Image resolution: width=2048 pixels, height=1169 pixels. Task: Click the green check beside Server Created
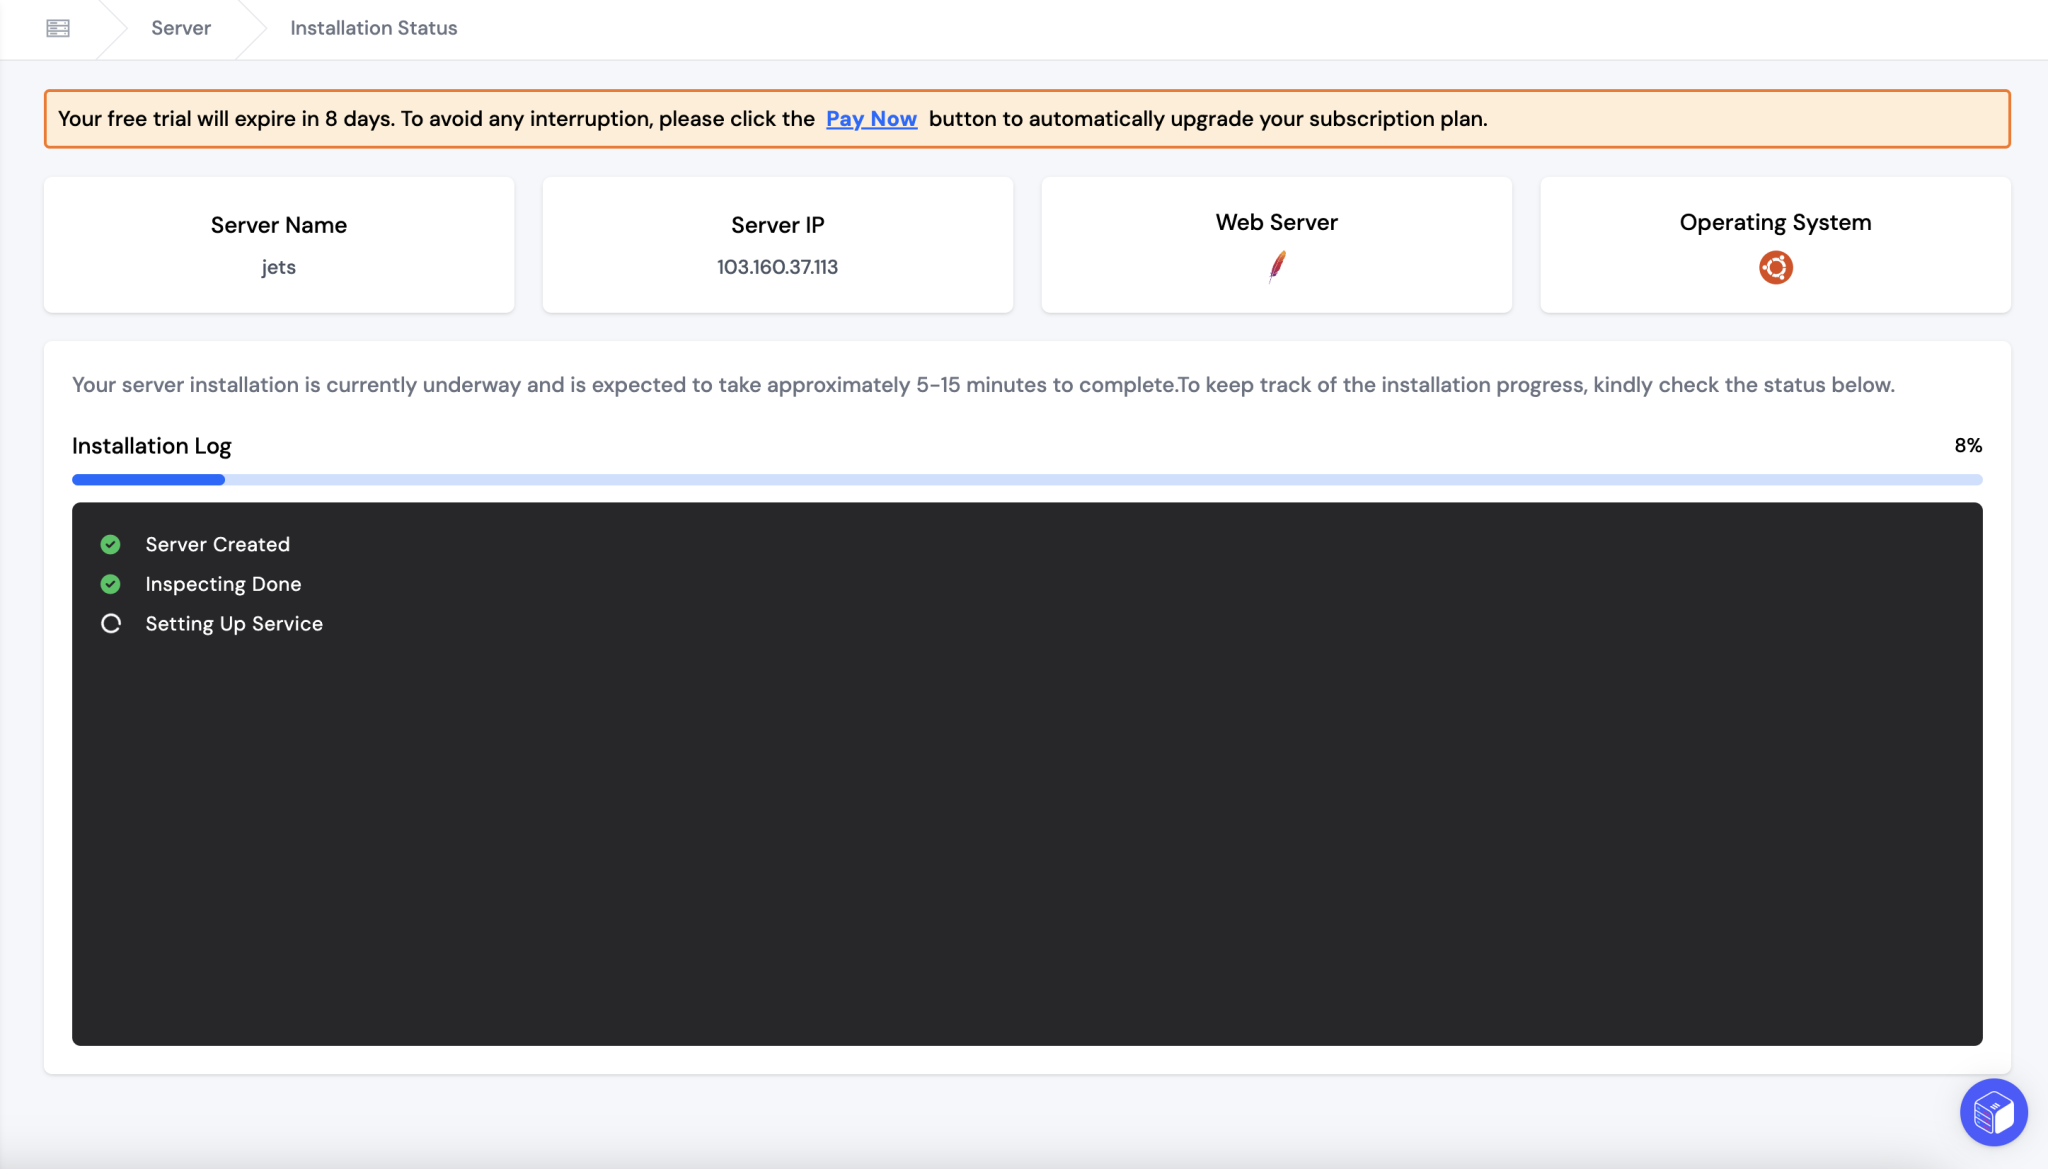[x=110, y=544]
